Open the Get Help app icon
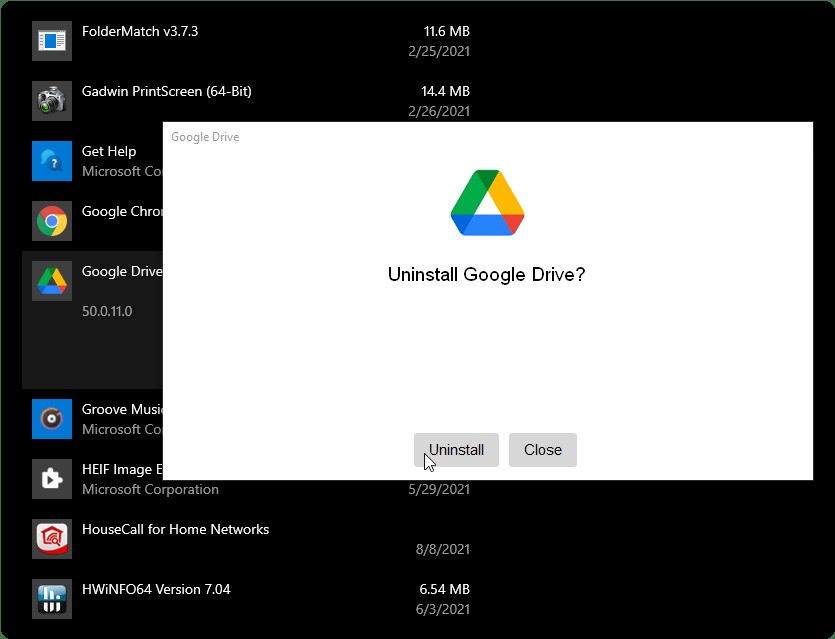 point(52,161)
